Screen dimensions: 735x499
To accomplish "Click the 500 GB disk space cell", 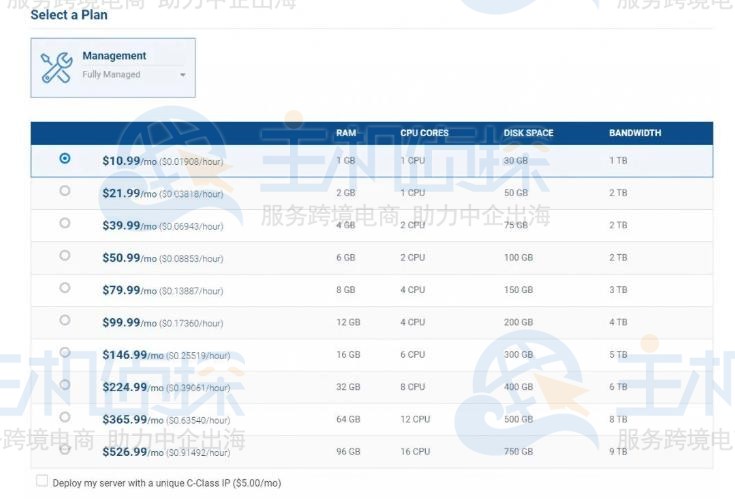I will [x=518, y=419].
